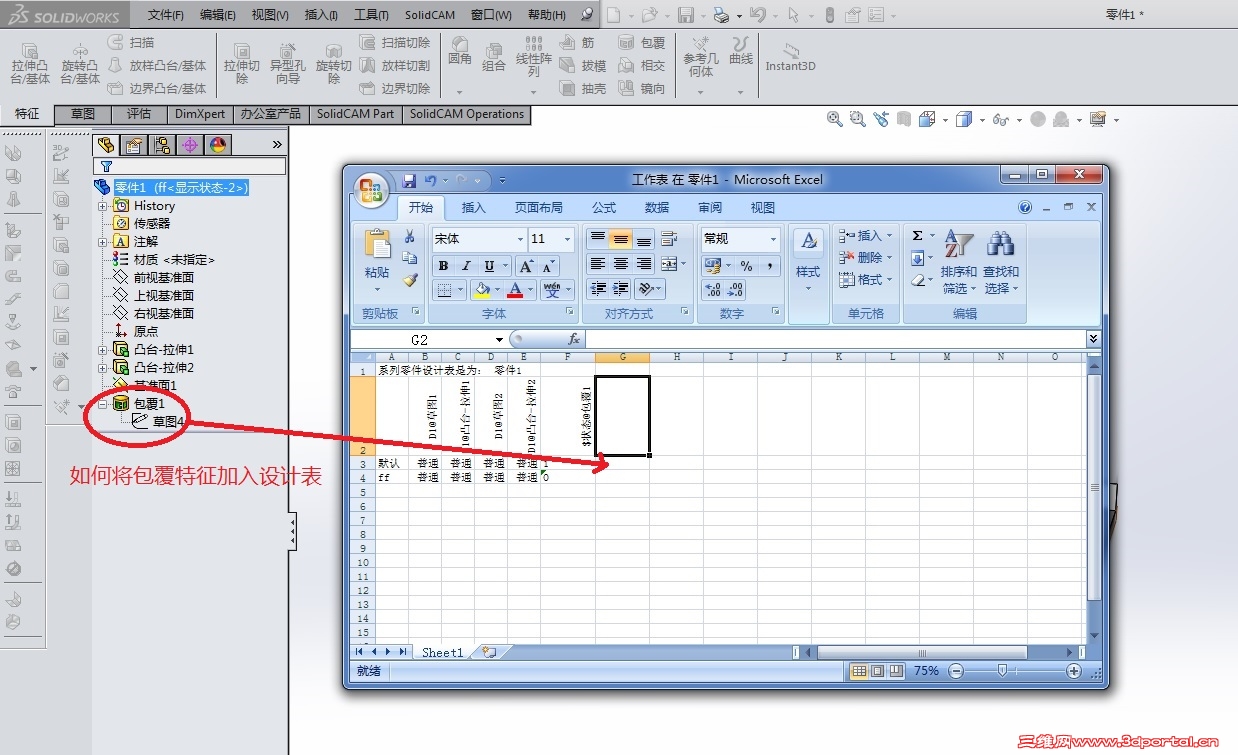Viewport: 1238px width, 755px height.
Task: Select 草图4 under the 包覆1 feature
Action: (169, 422)
